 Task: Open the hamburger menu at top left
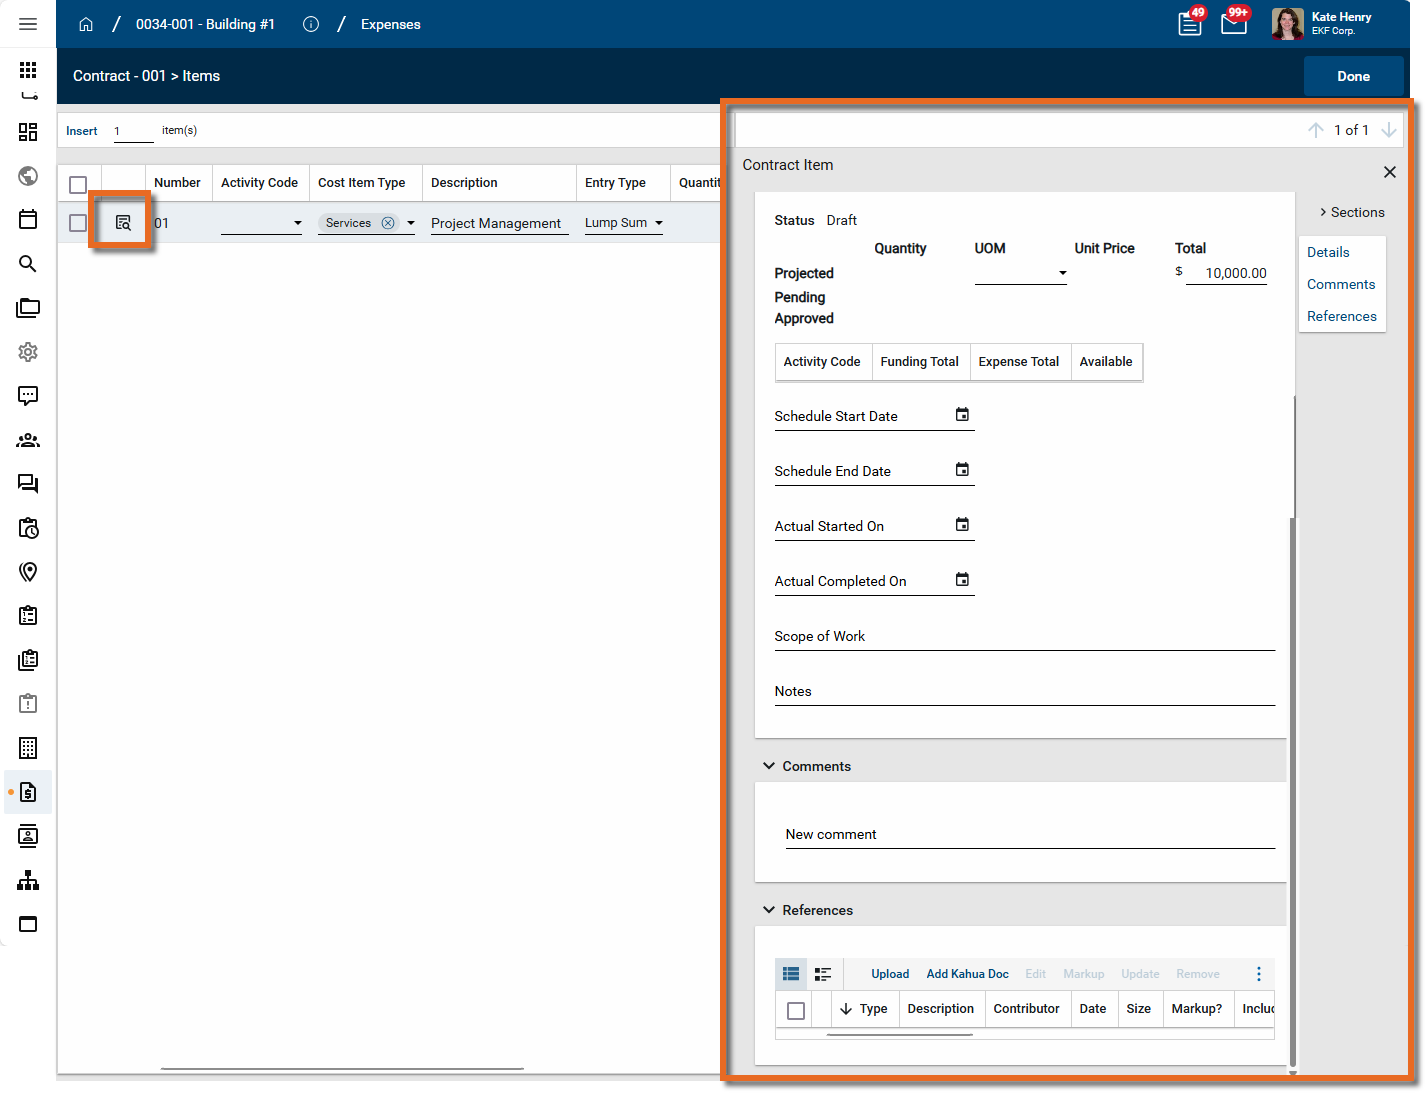[28, 24]
